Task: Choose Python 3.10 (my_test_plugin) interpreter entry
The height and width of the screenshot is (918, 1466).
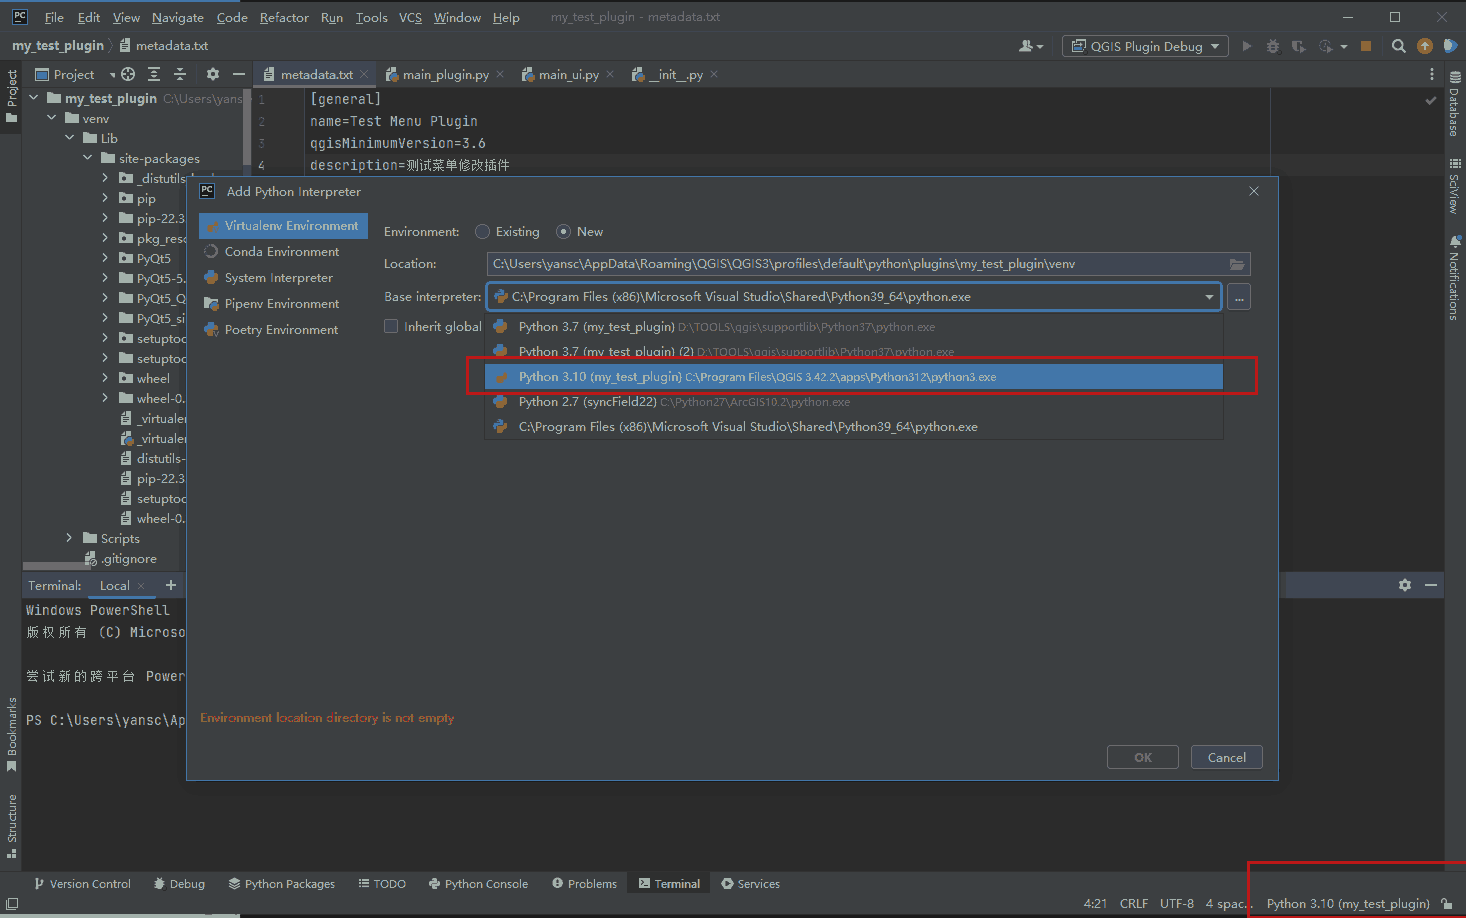Action: 854,377
